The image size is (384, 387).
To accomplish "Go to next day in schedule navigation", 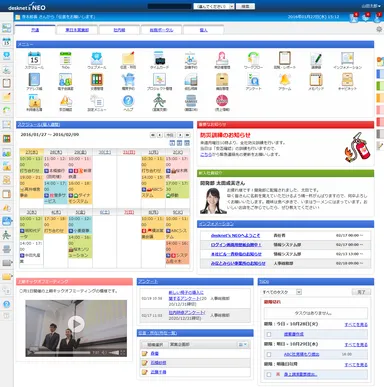I will [180, 135].
